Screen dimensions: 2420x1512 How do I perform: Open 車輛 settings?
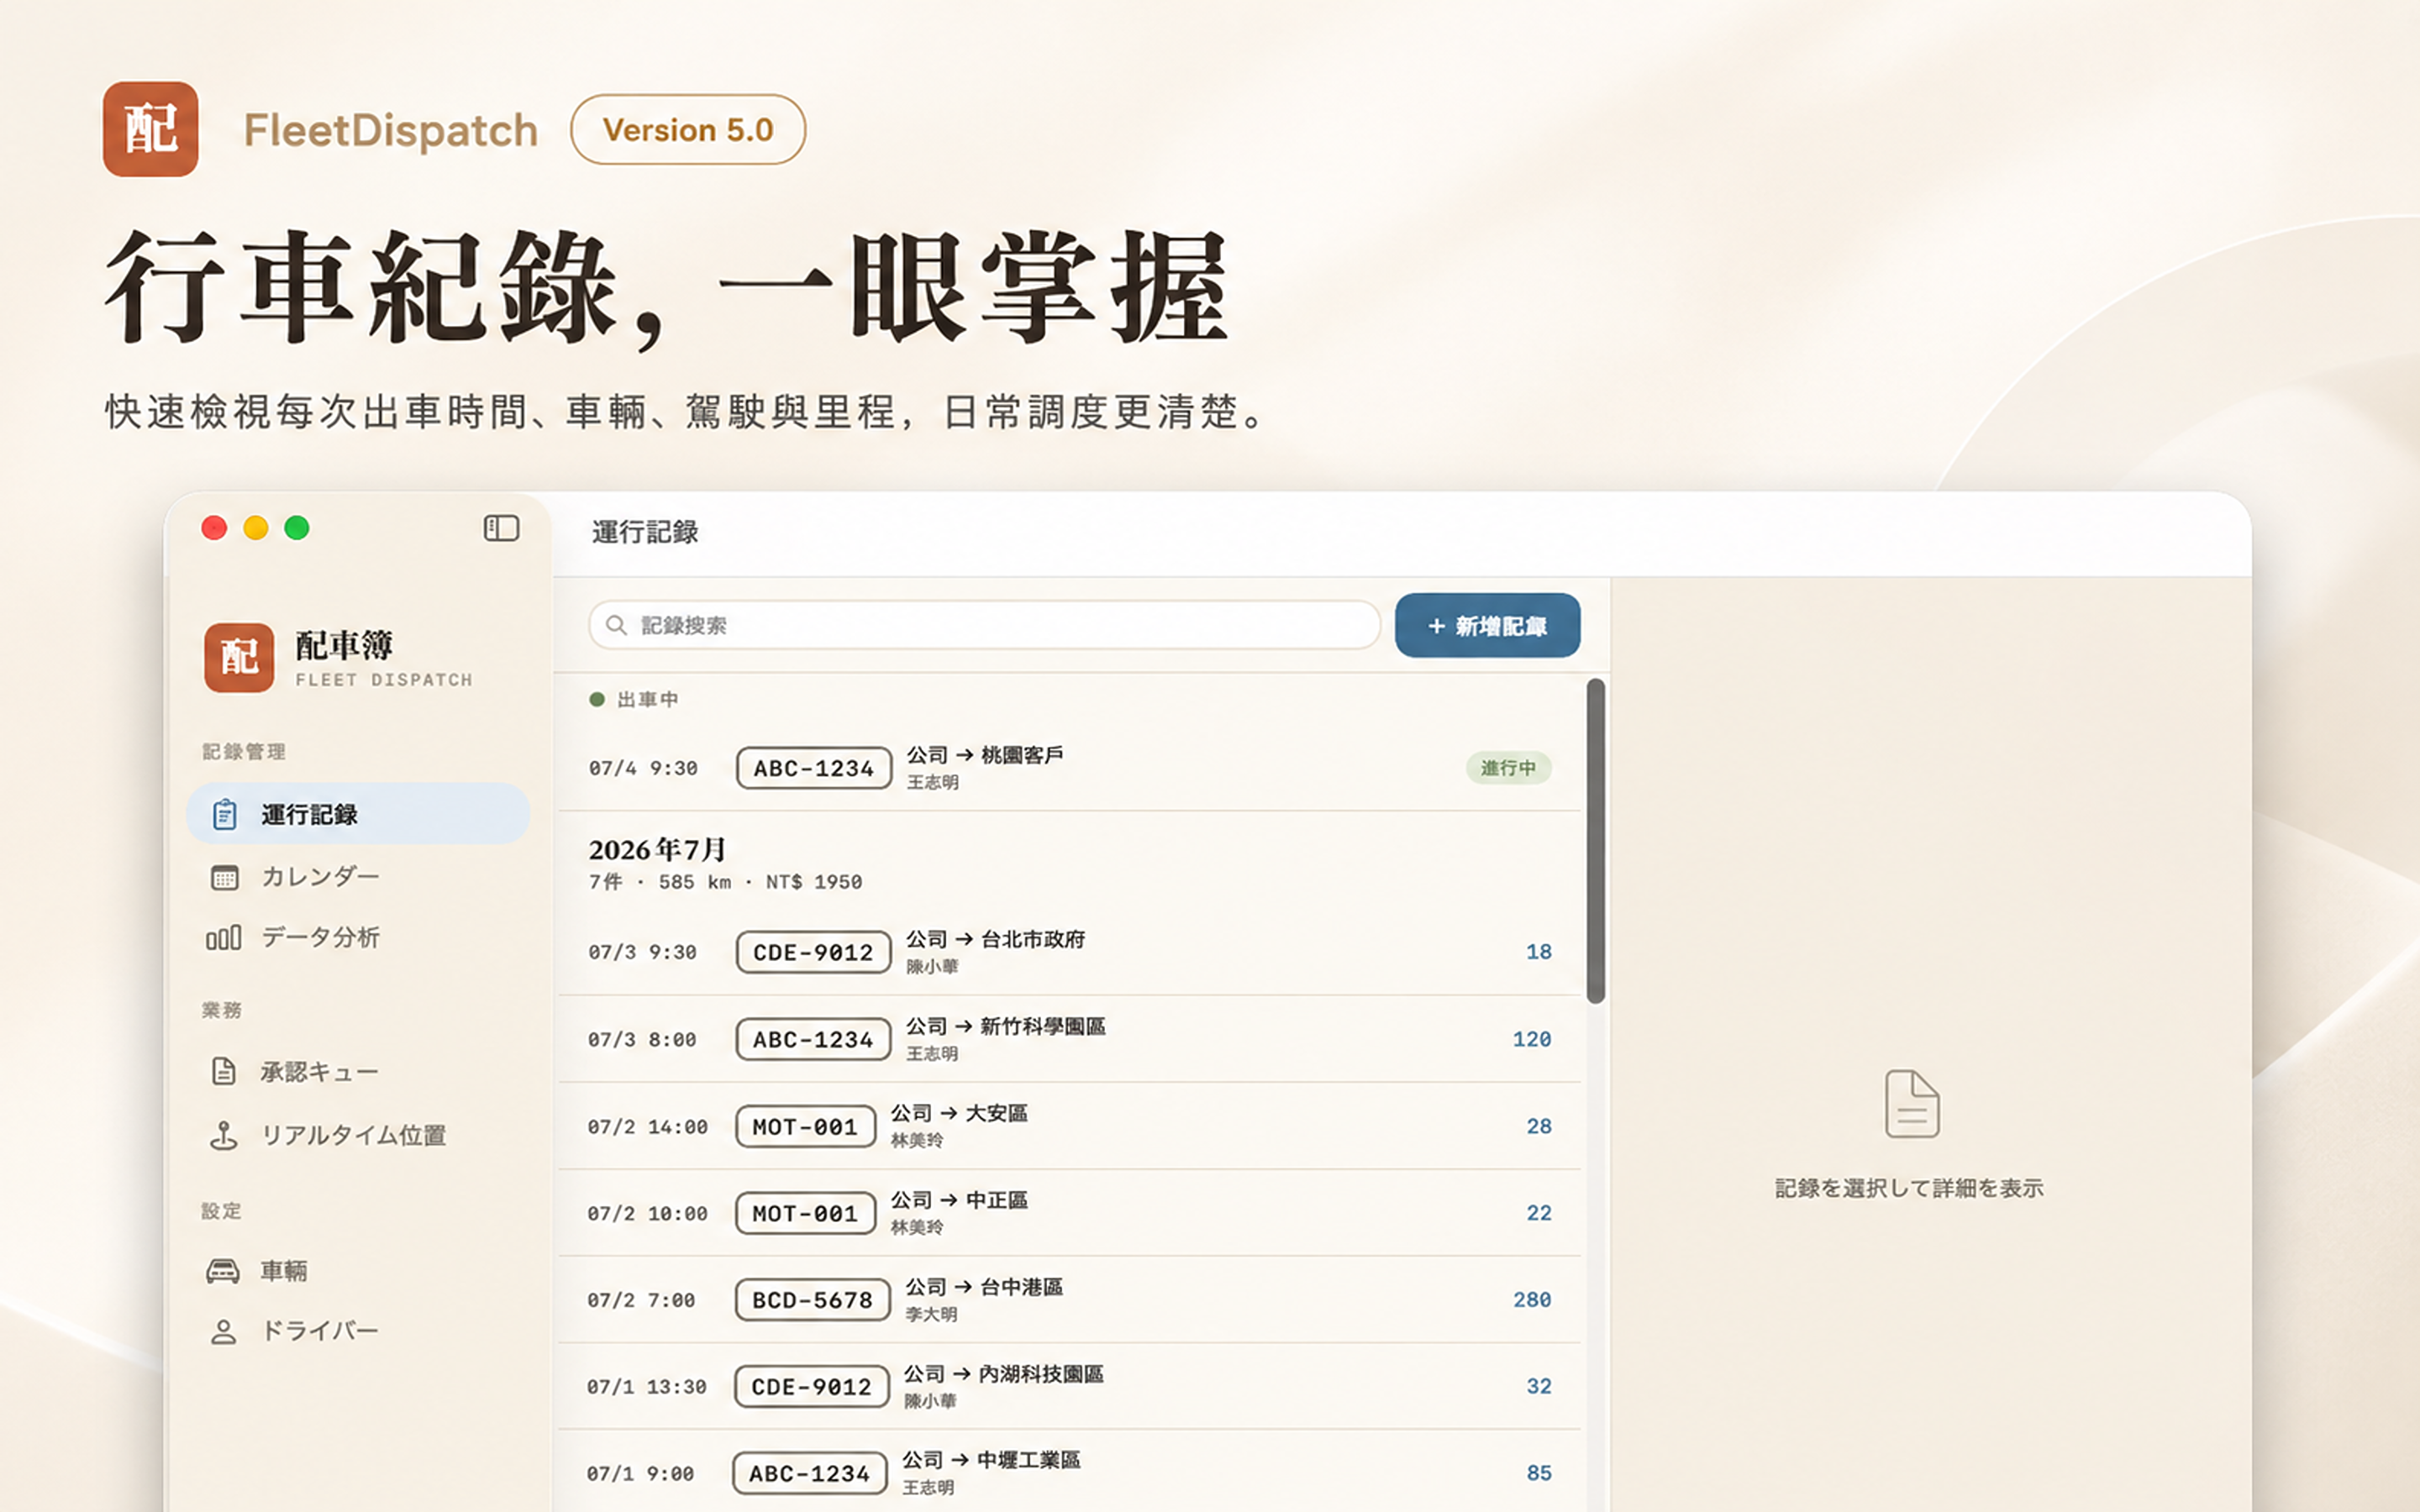(358, 1271)
